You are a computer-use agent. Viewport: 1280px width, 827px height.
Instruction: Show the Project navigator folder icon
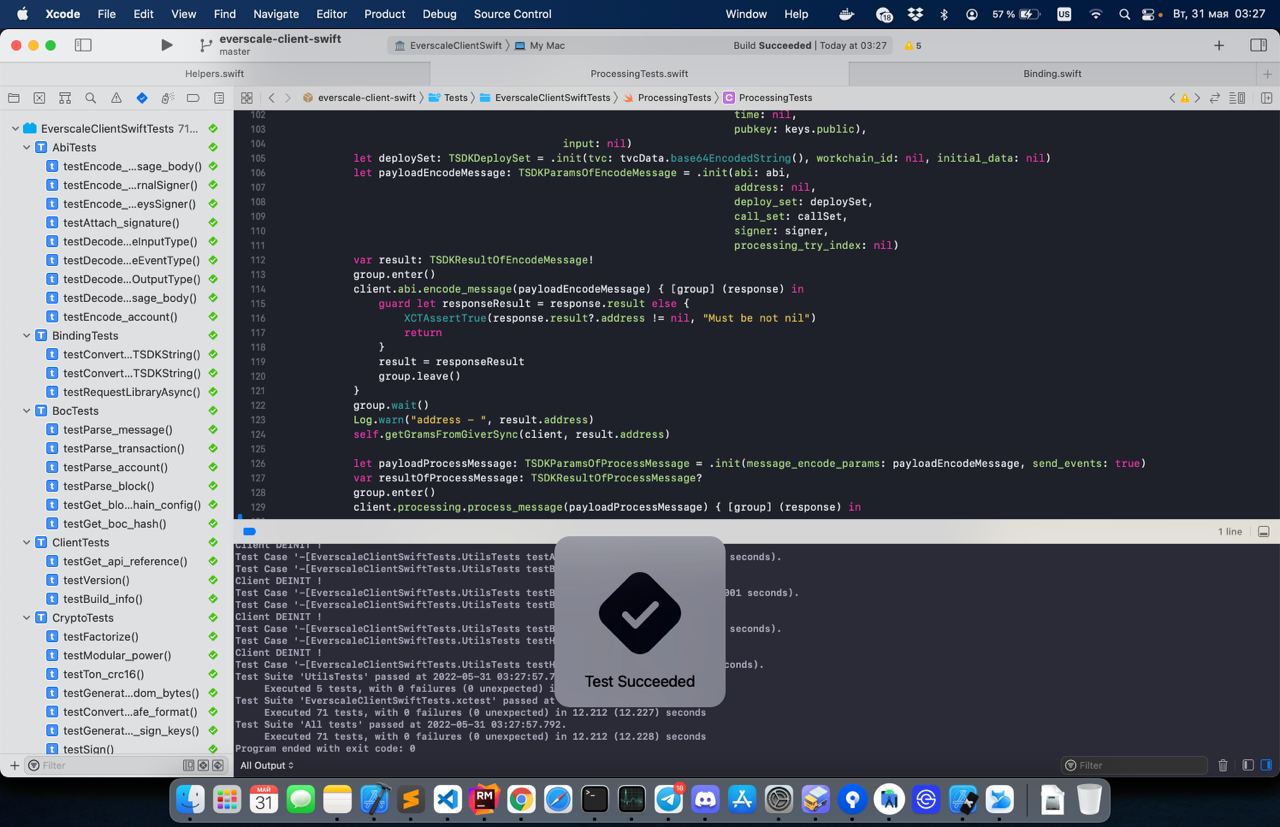point(13,98)
